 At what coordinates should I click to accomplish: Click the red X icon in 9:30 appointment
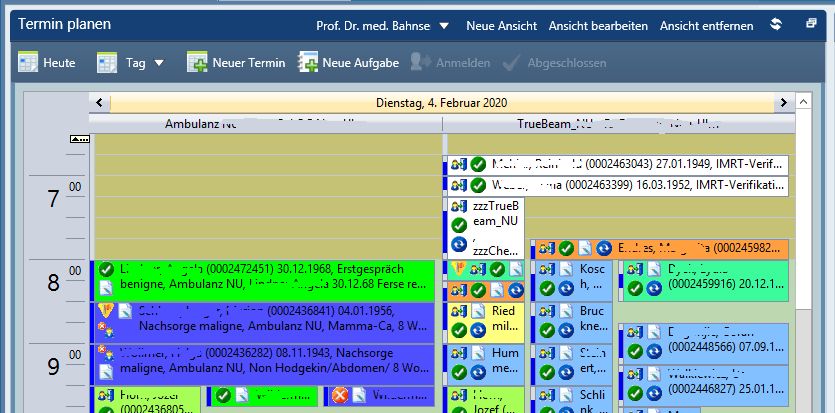[339, 396]
